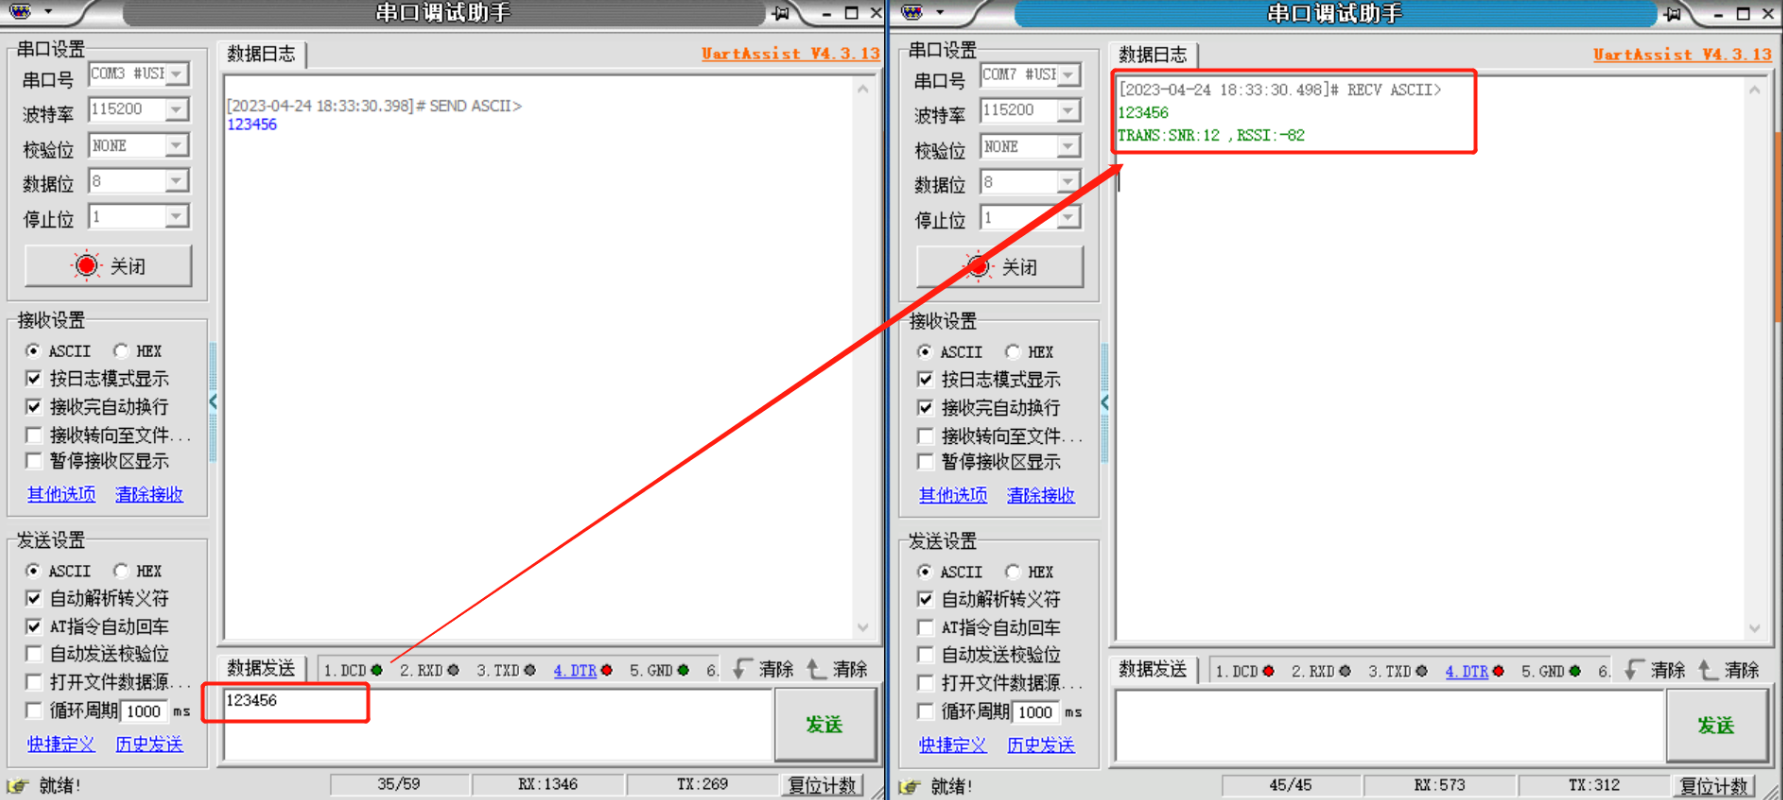This screenshot has height=800, width=1783.
Task: Collapse the COM3 window's side panel with the chevron
Action: [213, 402]
